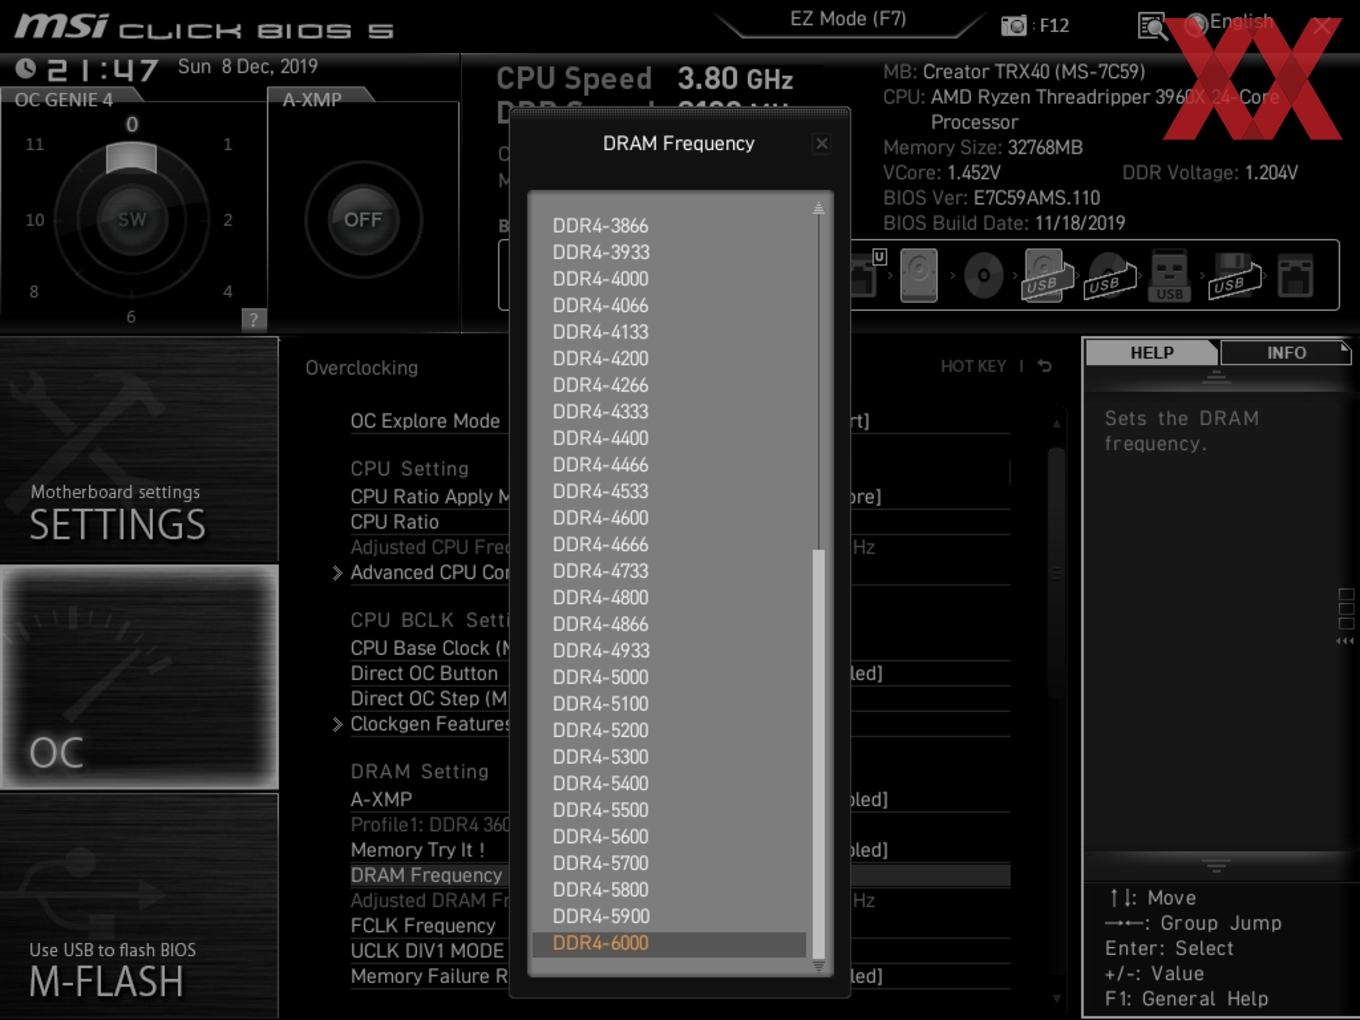Choose DDR4-3933 from the frequency list
Image resolution: width=1360 pixels, height=1020 pixels.
point(601,252)
